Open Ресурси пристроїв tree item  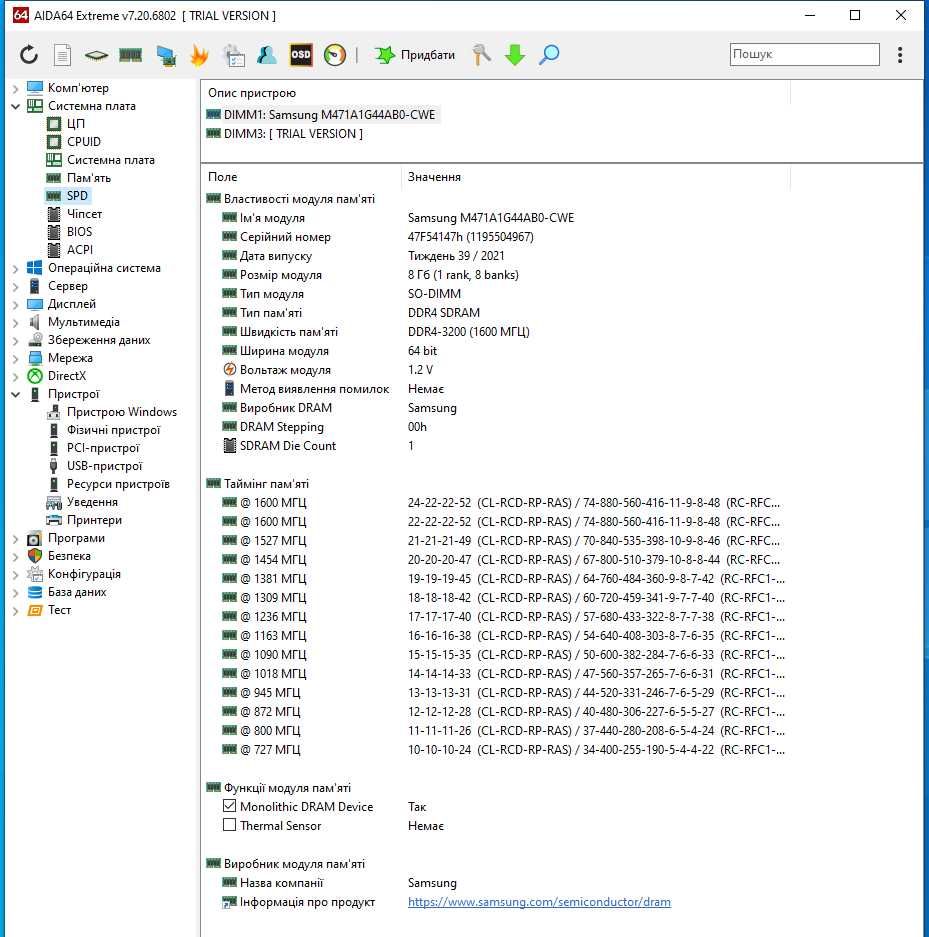[118, 483]
